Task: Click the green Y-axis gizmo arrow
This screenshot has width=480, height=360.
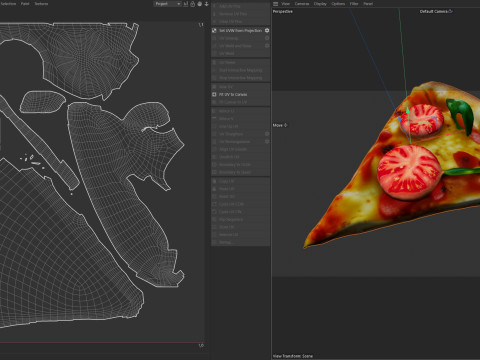Action: [x=407, y=110]
